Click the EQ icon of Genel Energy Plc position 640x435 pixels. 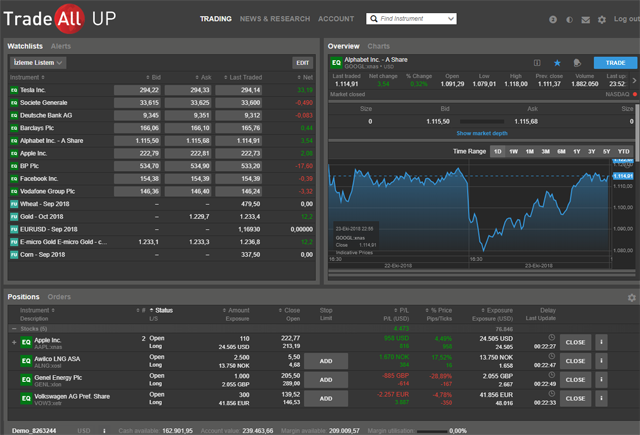26,380
